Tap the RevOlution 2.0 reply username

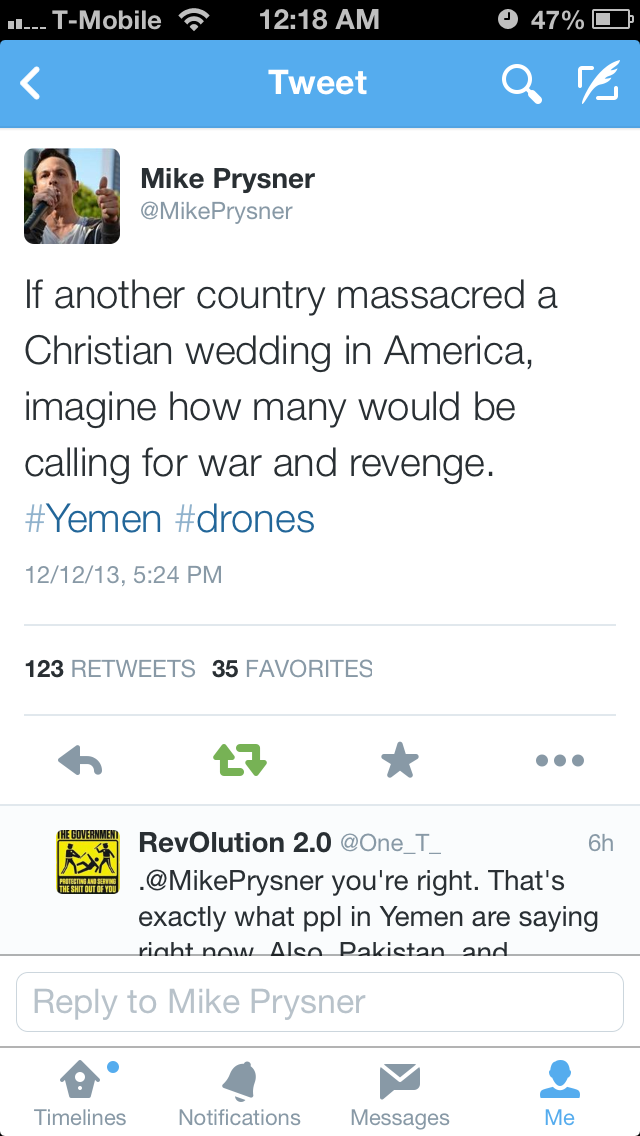click(234, 843)
